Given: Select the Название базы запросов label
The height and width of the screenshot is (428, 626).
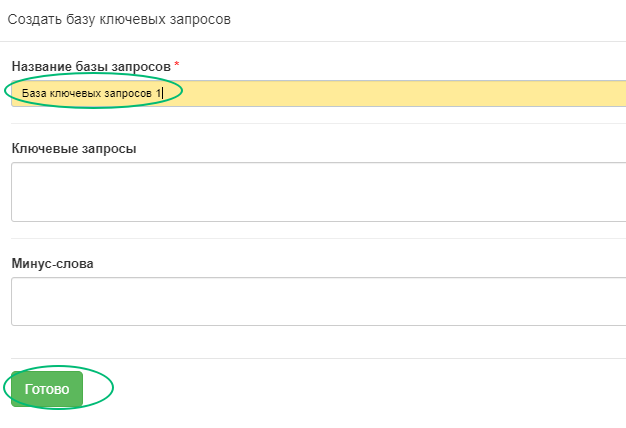Looking at the screenshot, I should coord(91,66).
